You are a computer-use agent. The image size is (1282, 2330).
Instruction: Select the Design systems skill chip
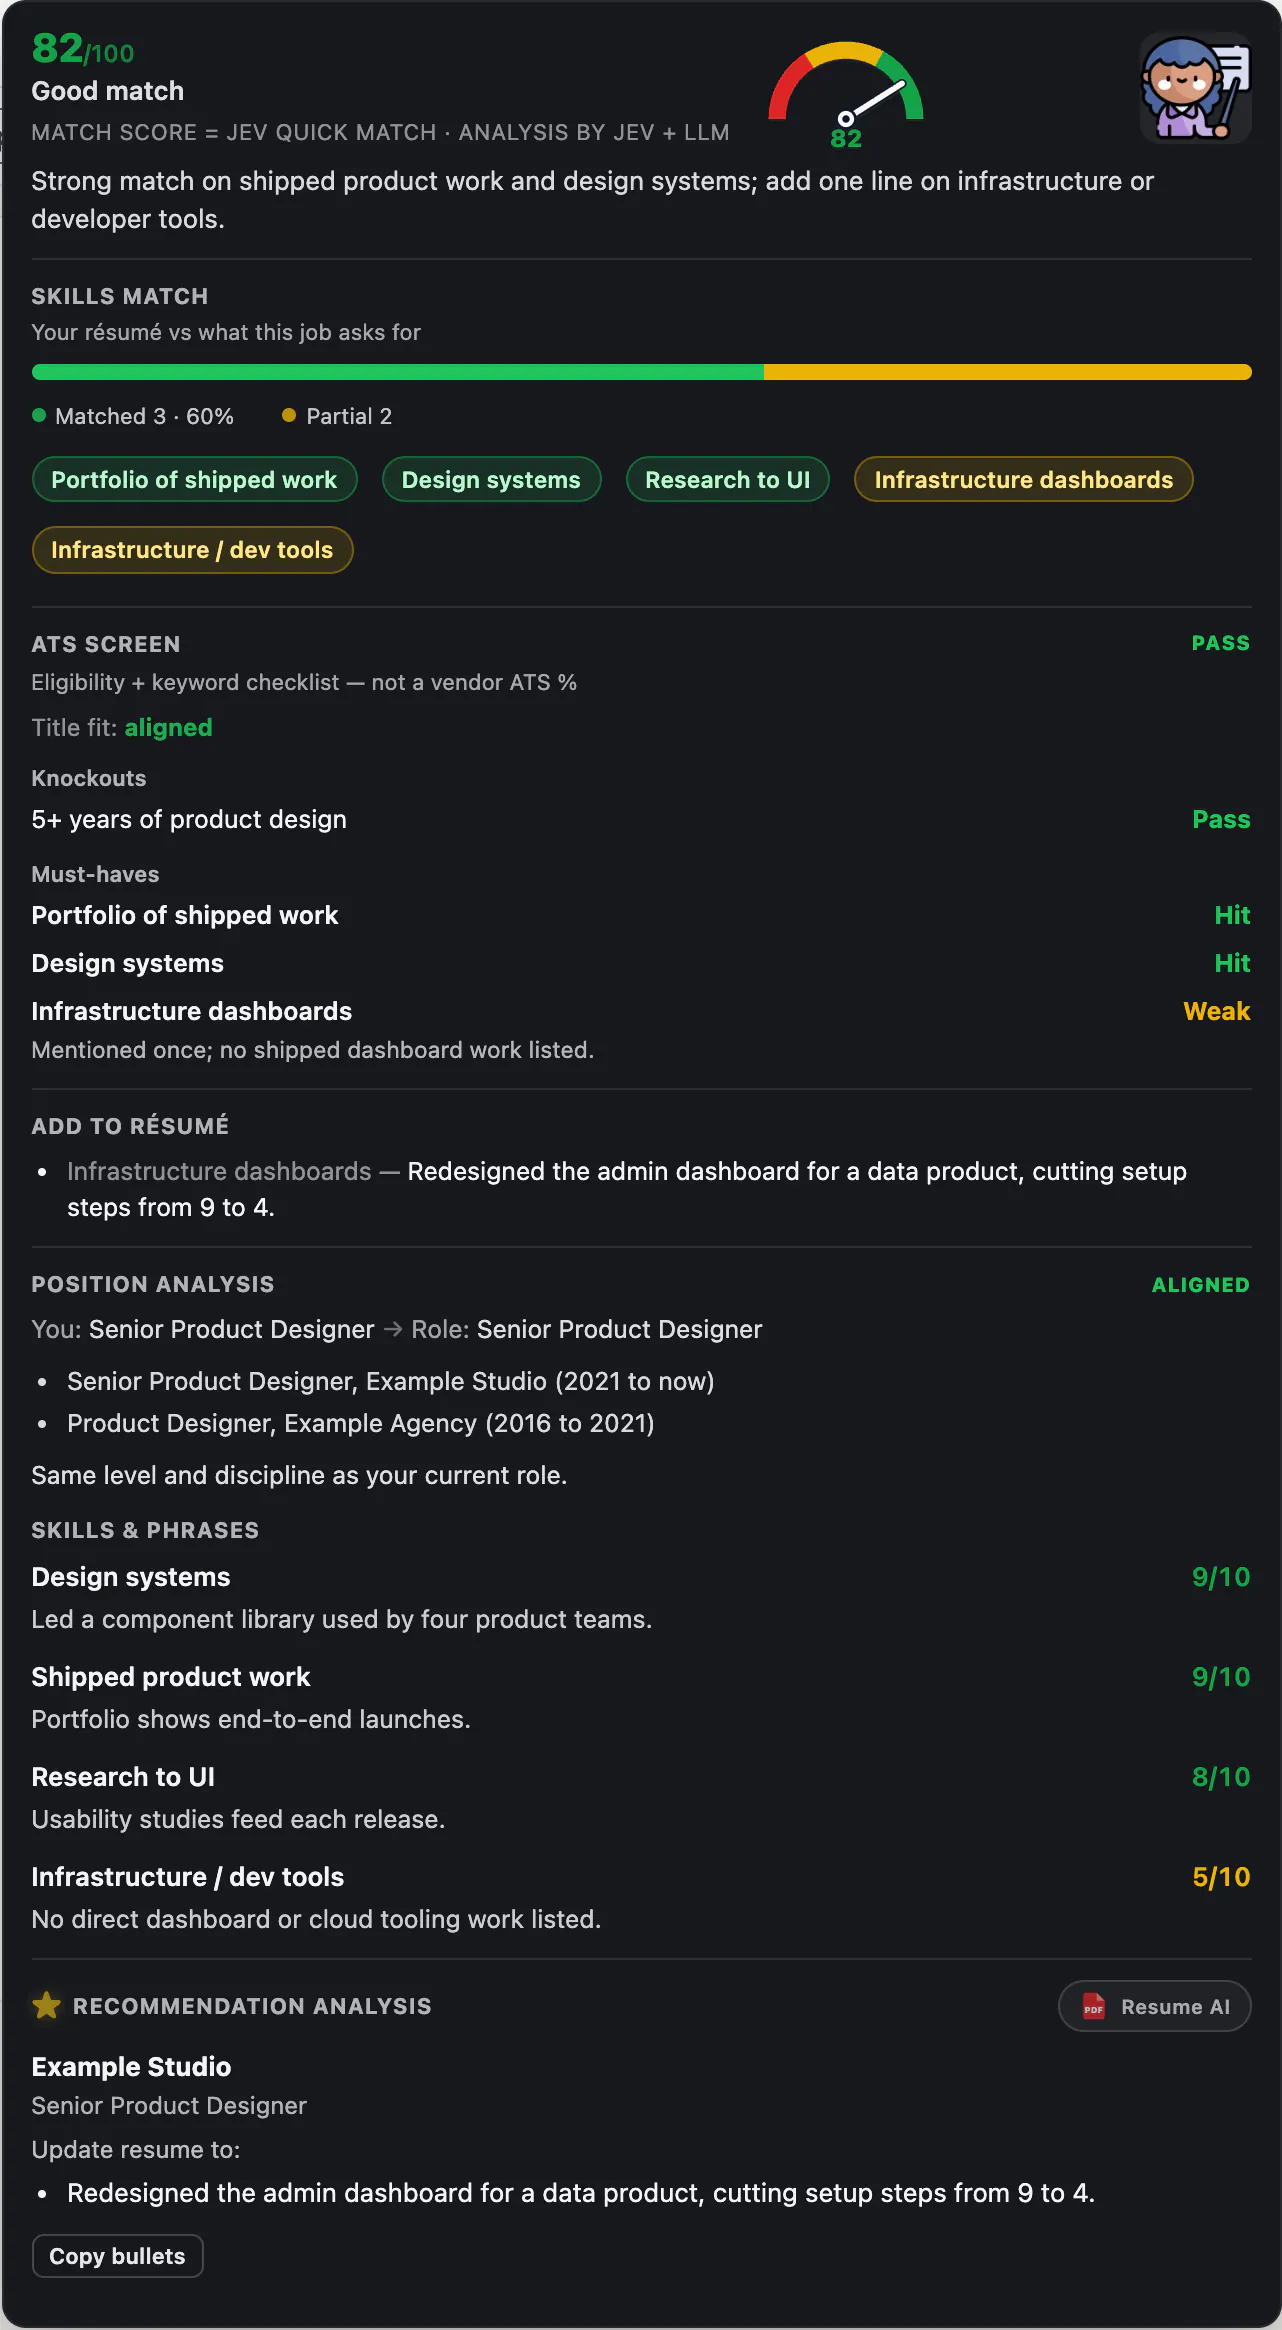pos(491,480)
